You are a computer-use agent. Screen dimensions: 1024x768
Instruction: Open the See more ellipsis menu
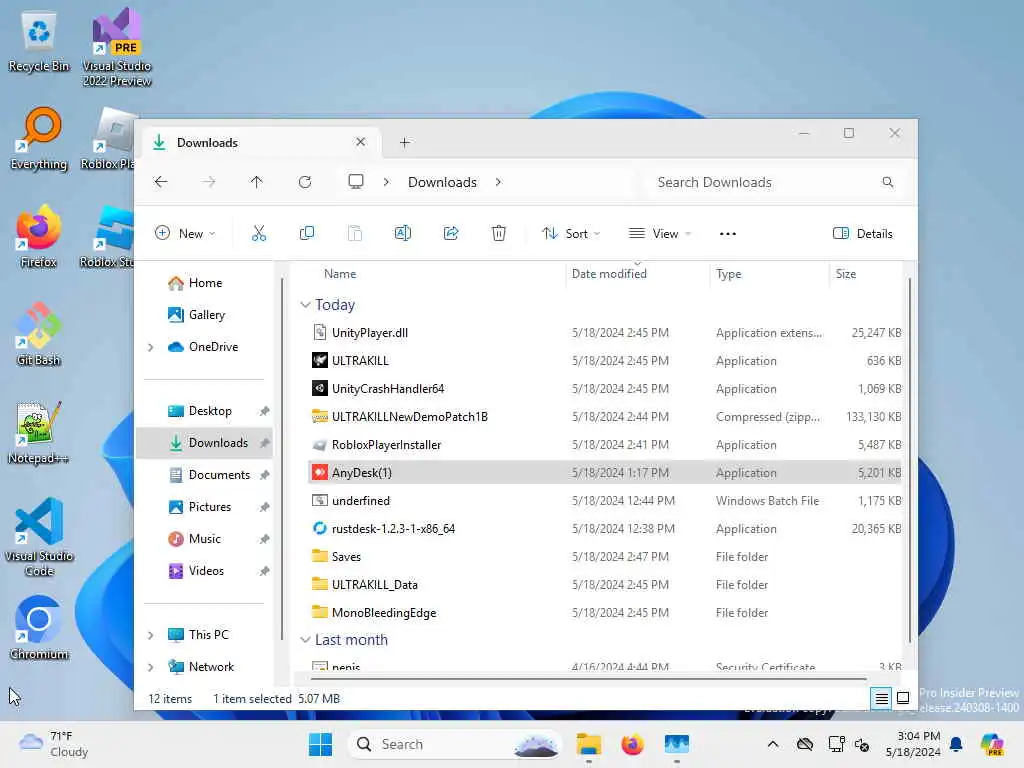[x=728, y=234]
